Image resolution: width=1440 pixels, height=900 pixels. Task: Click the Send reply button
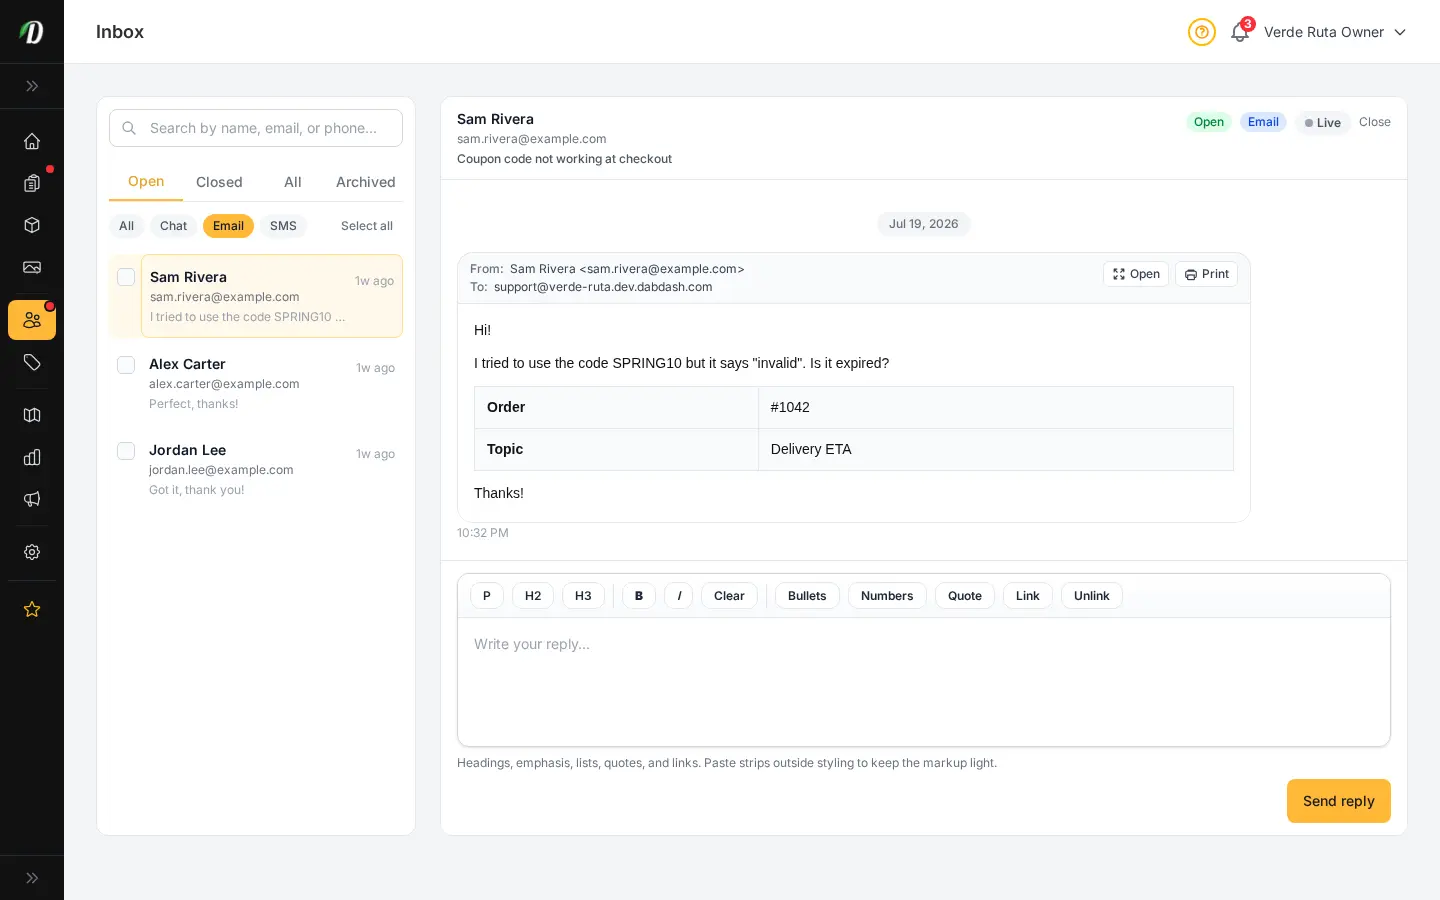click(x=1339, y=801)
